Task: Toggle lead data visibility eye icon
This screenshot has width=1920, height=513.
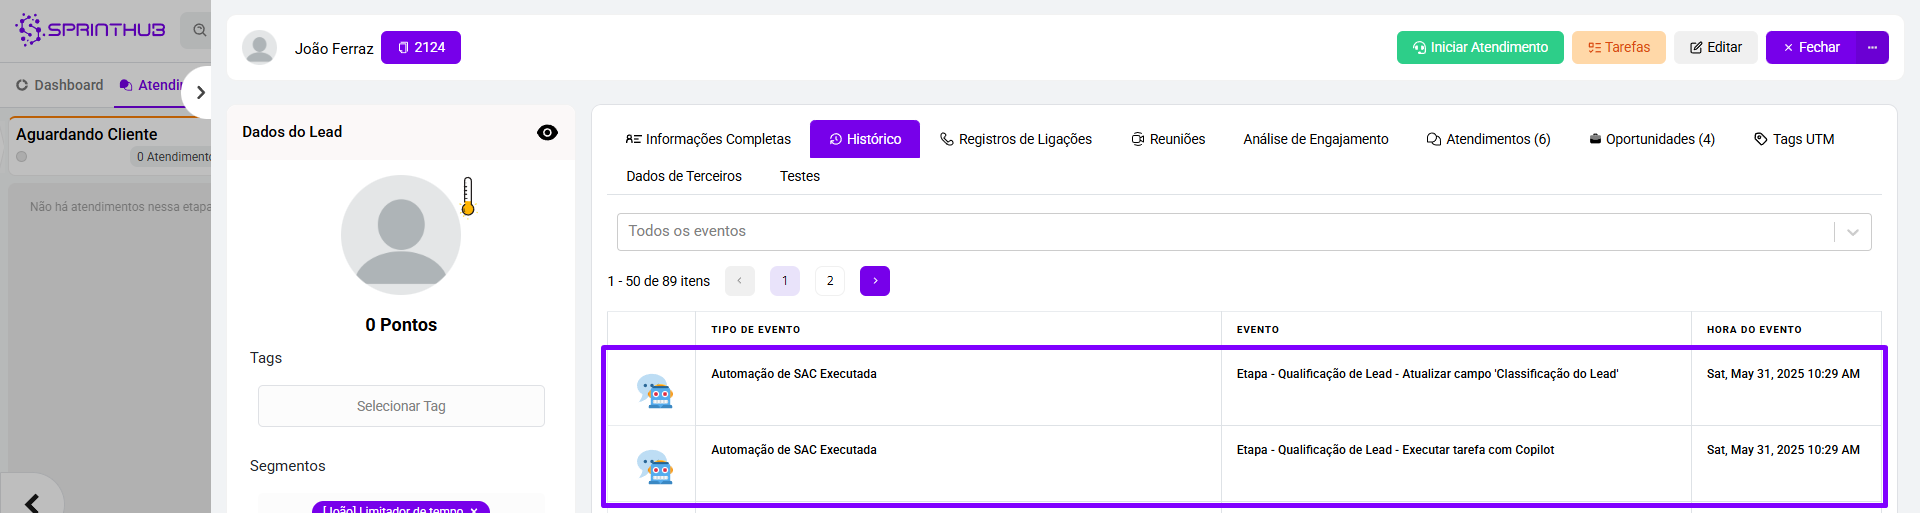Action: coord(547,133)
